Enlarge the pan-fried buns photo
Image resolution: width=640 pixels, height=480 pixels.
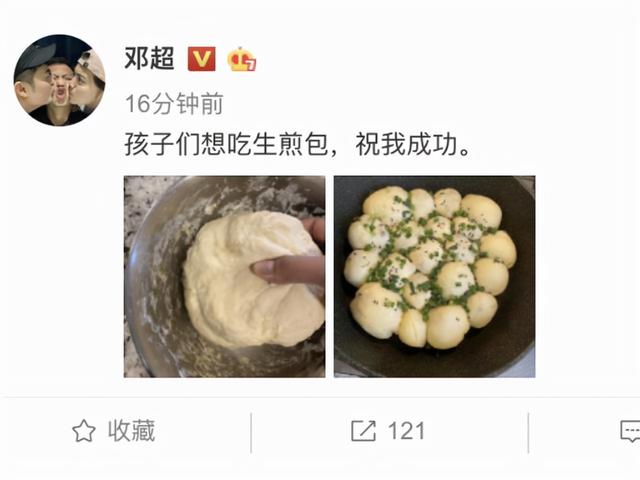(x=435, y=277)
